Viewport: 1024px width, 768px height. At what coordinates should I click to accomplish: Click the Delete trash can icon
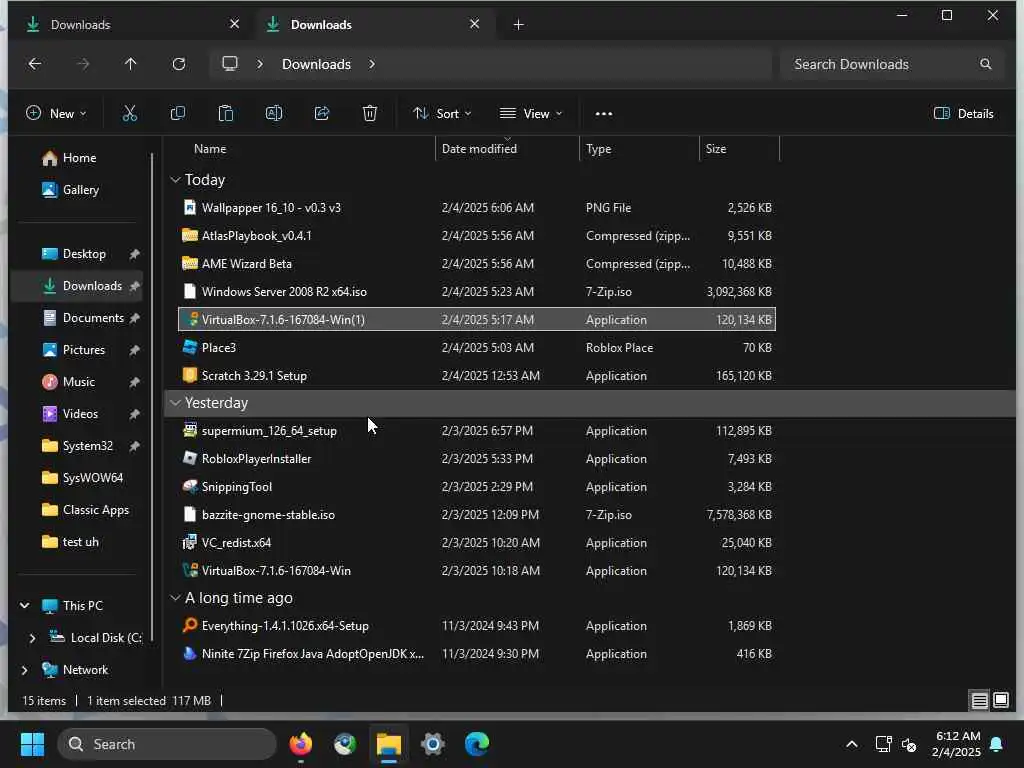click(x=370, y=114)
